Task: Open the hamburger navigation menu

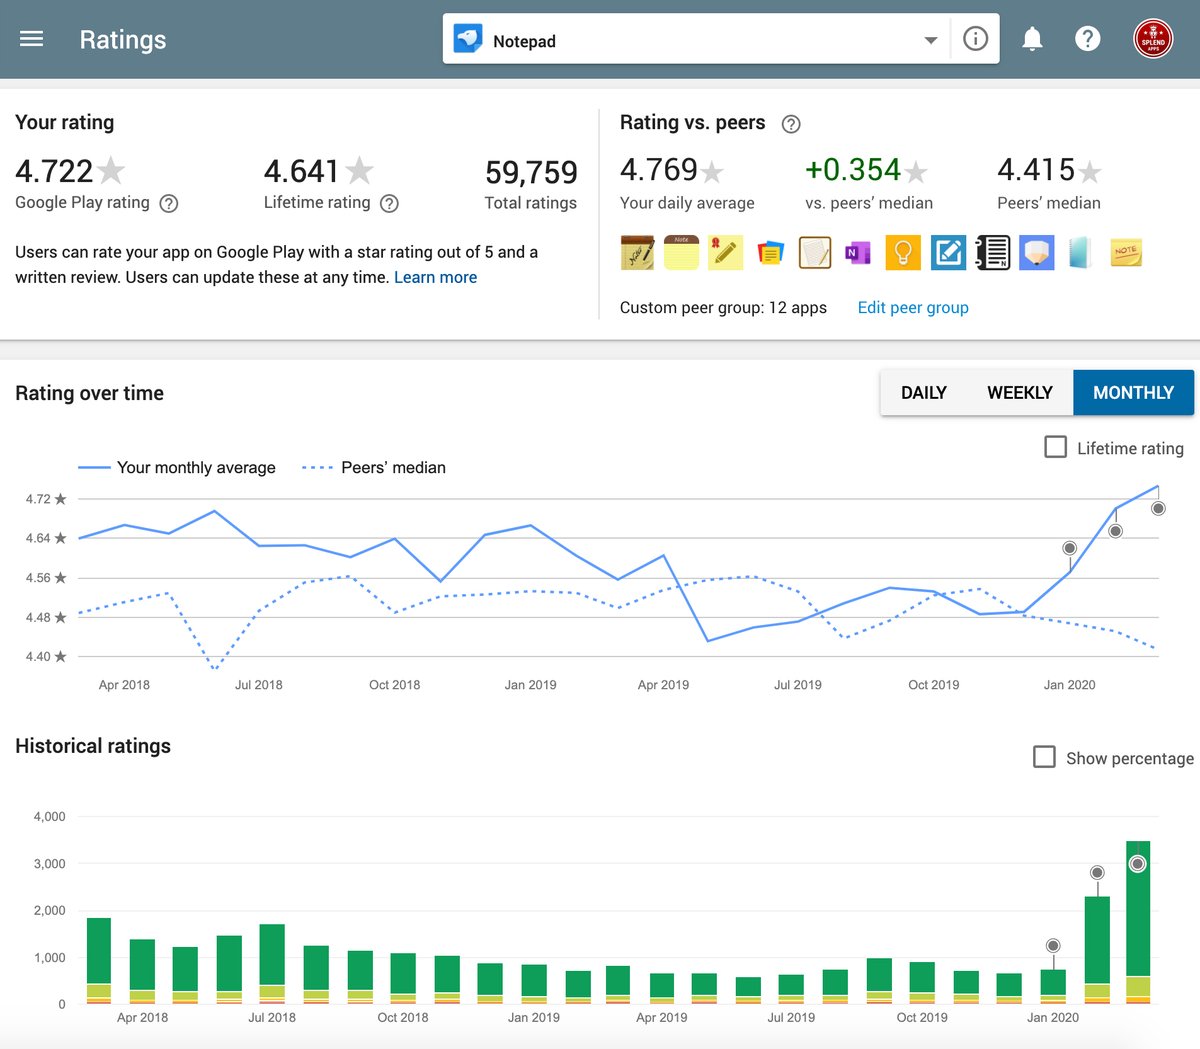Action: 32,39
